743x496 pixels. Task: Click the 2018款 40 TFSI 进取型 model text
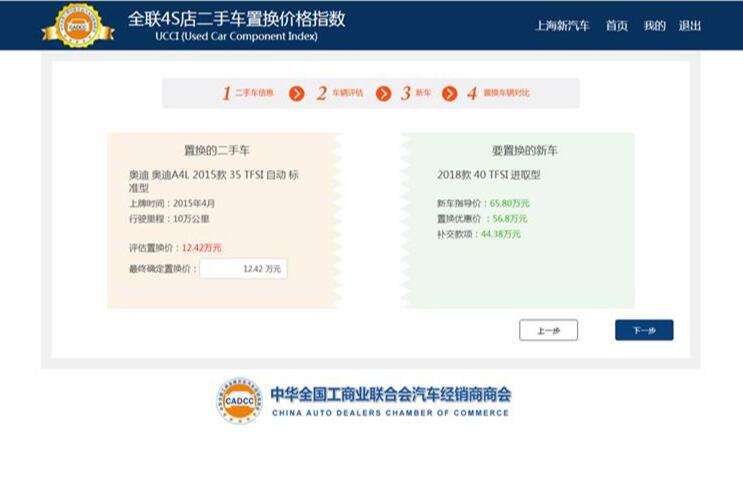(x=489, y=175)
